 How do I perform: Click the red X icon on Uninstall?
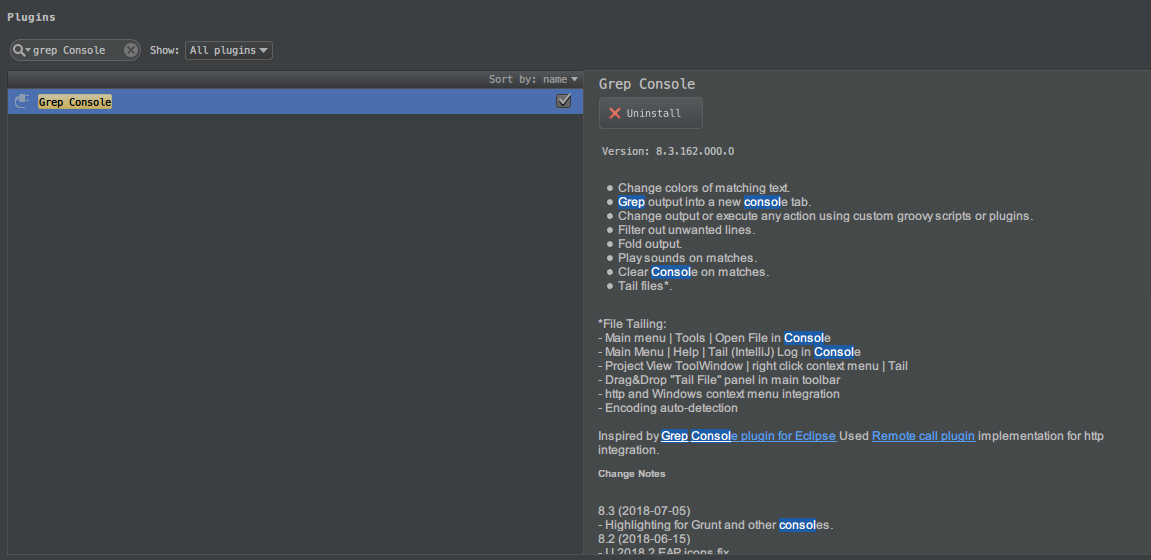tap(615, 114)
